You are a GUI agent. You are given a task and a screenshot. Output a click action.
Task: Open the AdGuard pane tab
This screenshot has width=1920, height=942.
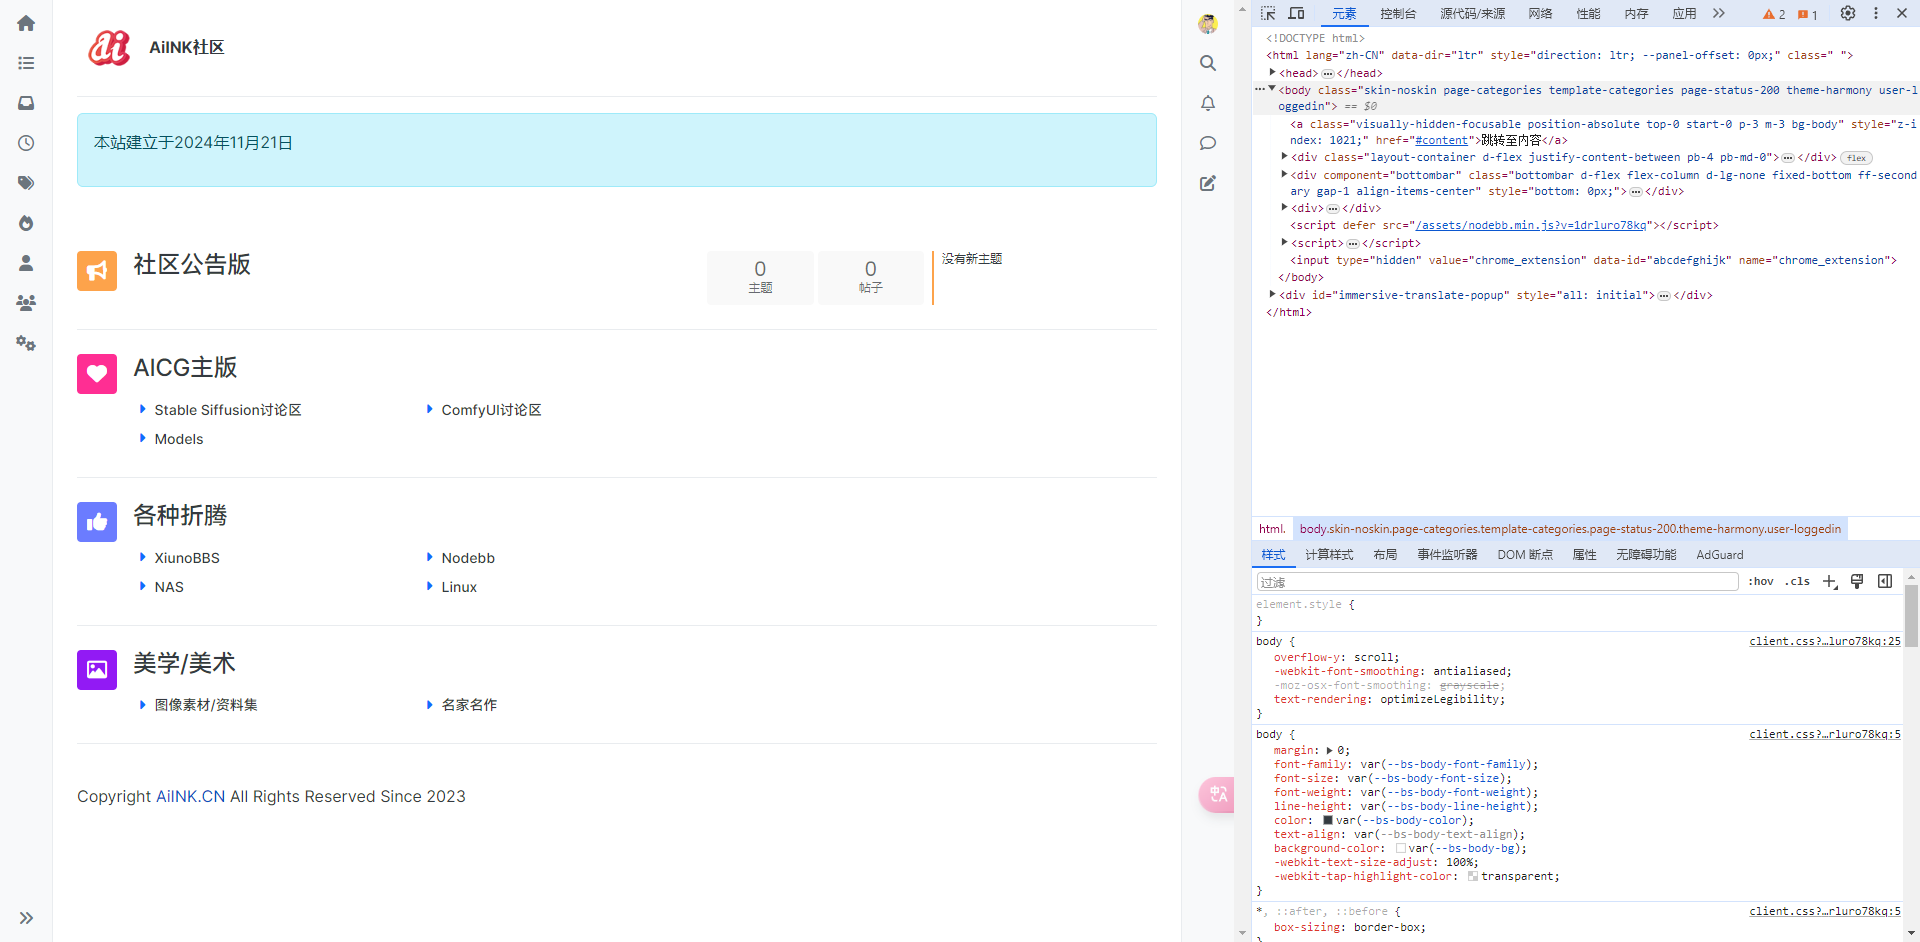click(x=1719, y=554)
